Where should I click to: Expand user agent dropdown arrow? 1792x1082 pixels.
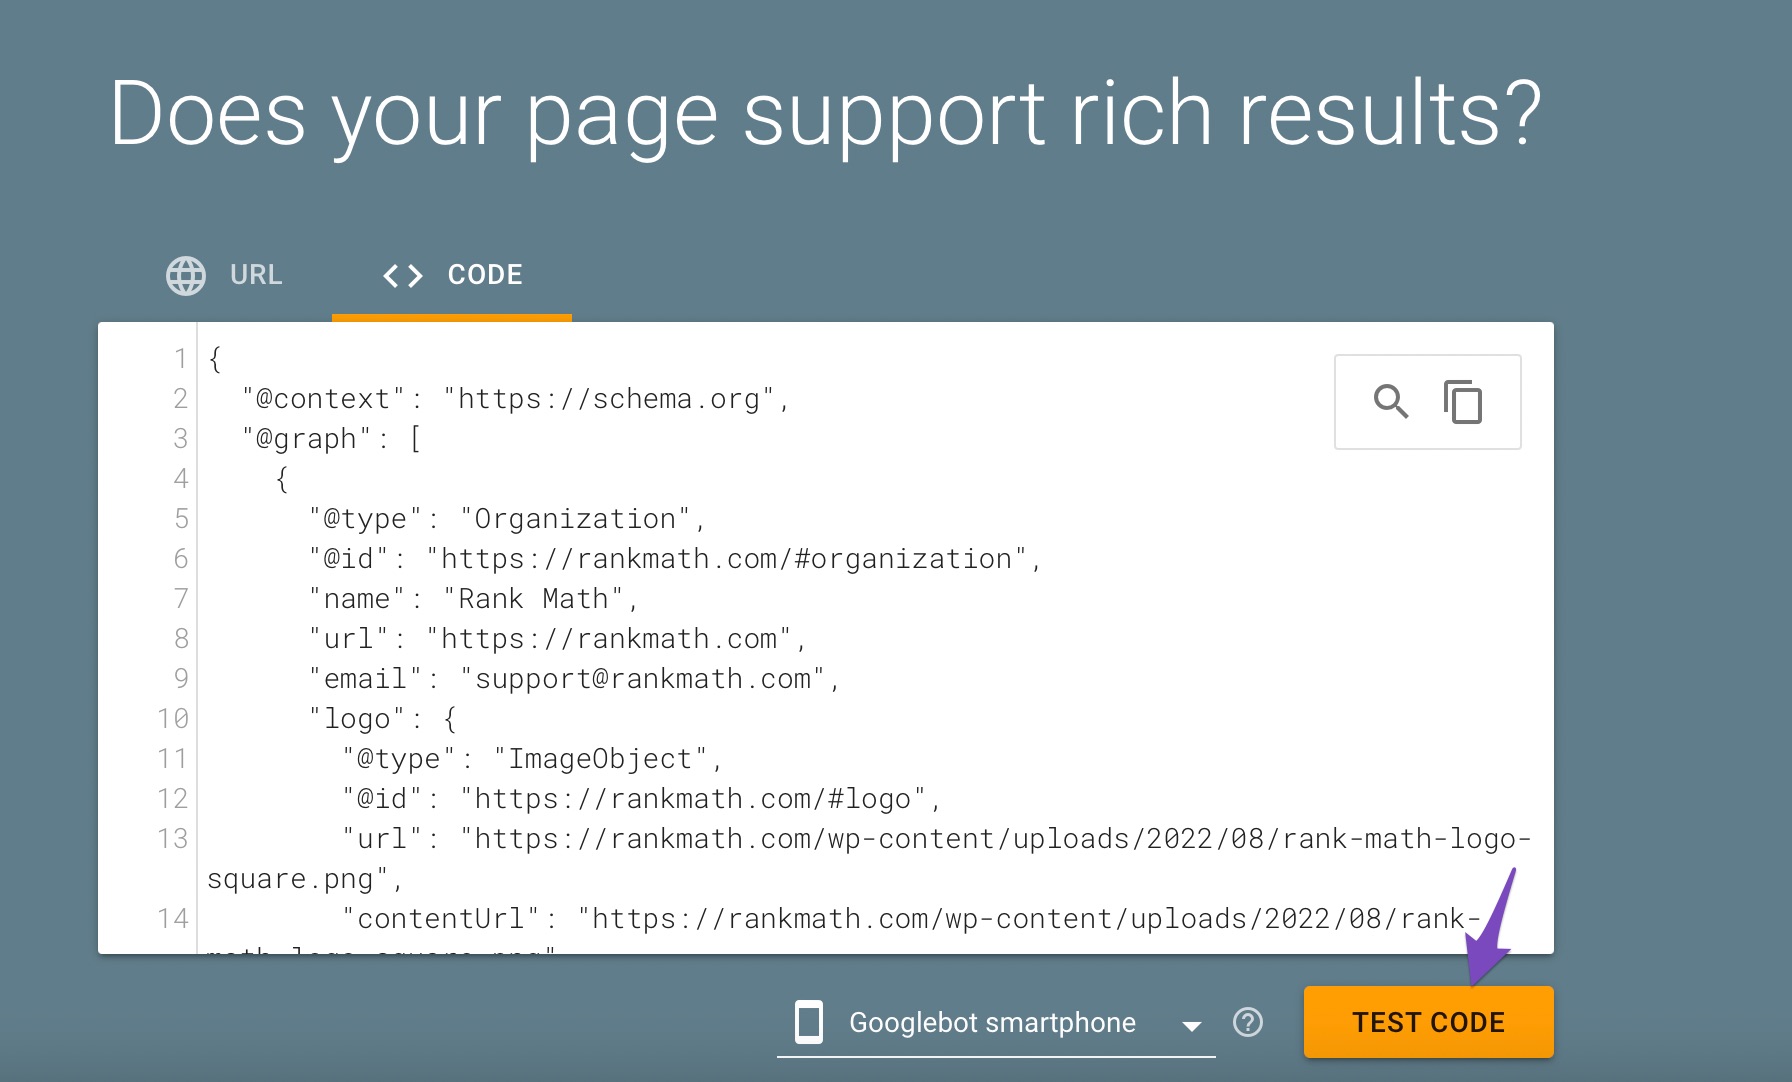(x=1191, y=1026)
